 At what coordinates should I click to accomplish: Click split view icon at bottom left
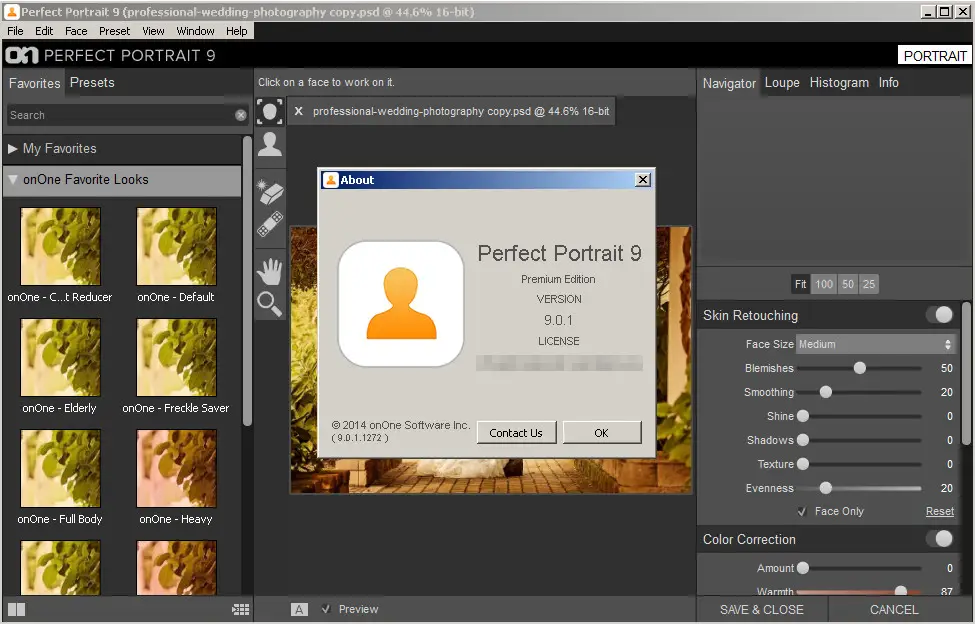[x=16, y=610]
